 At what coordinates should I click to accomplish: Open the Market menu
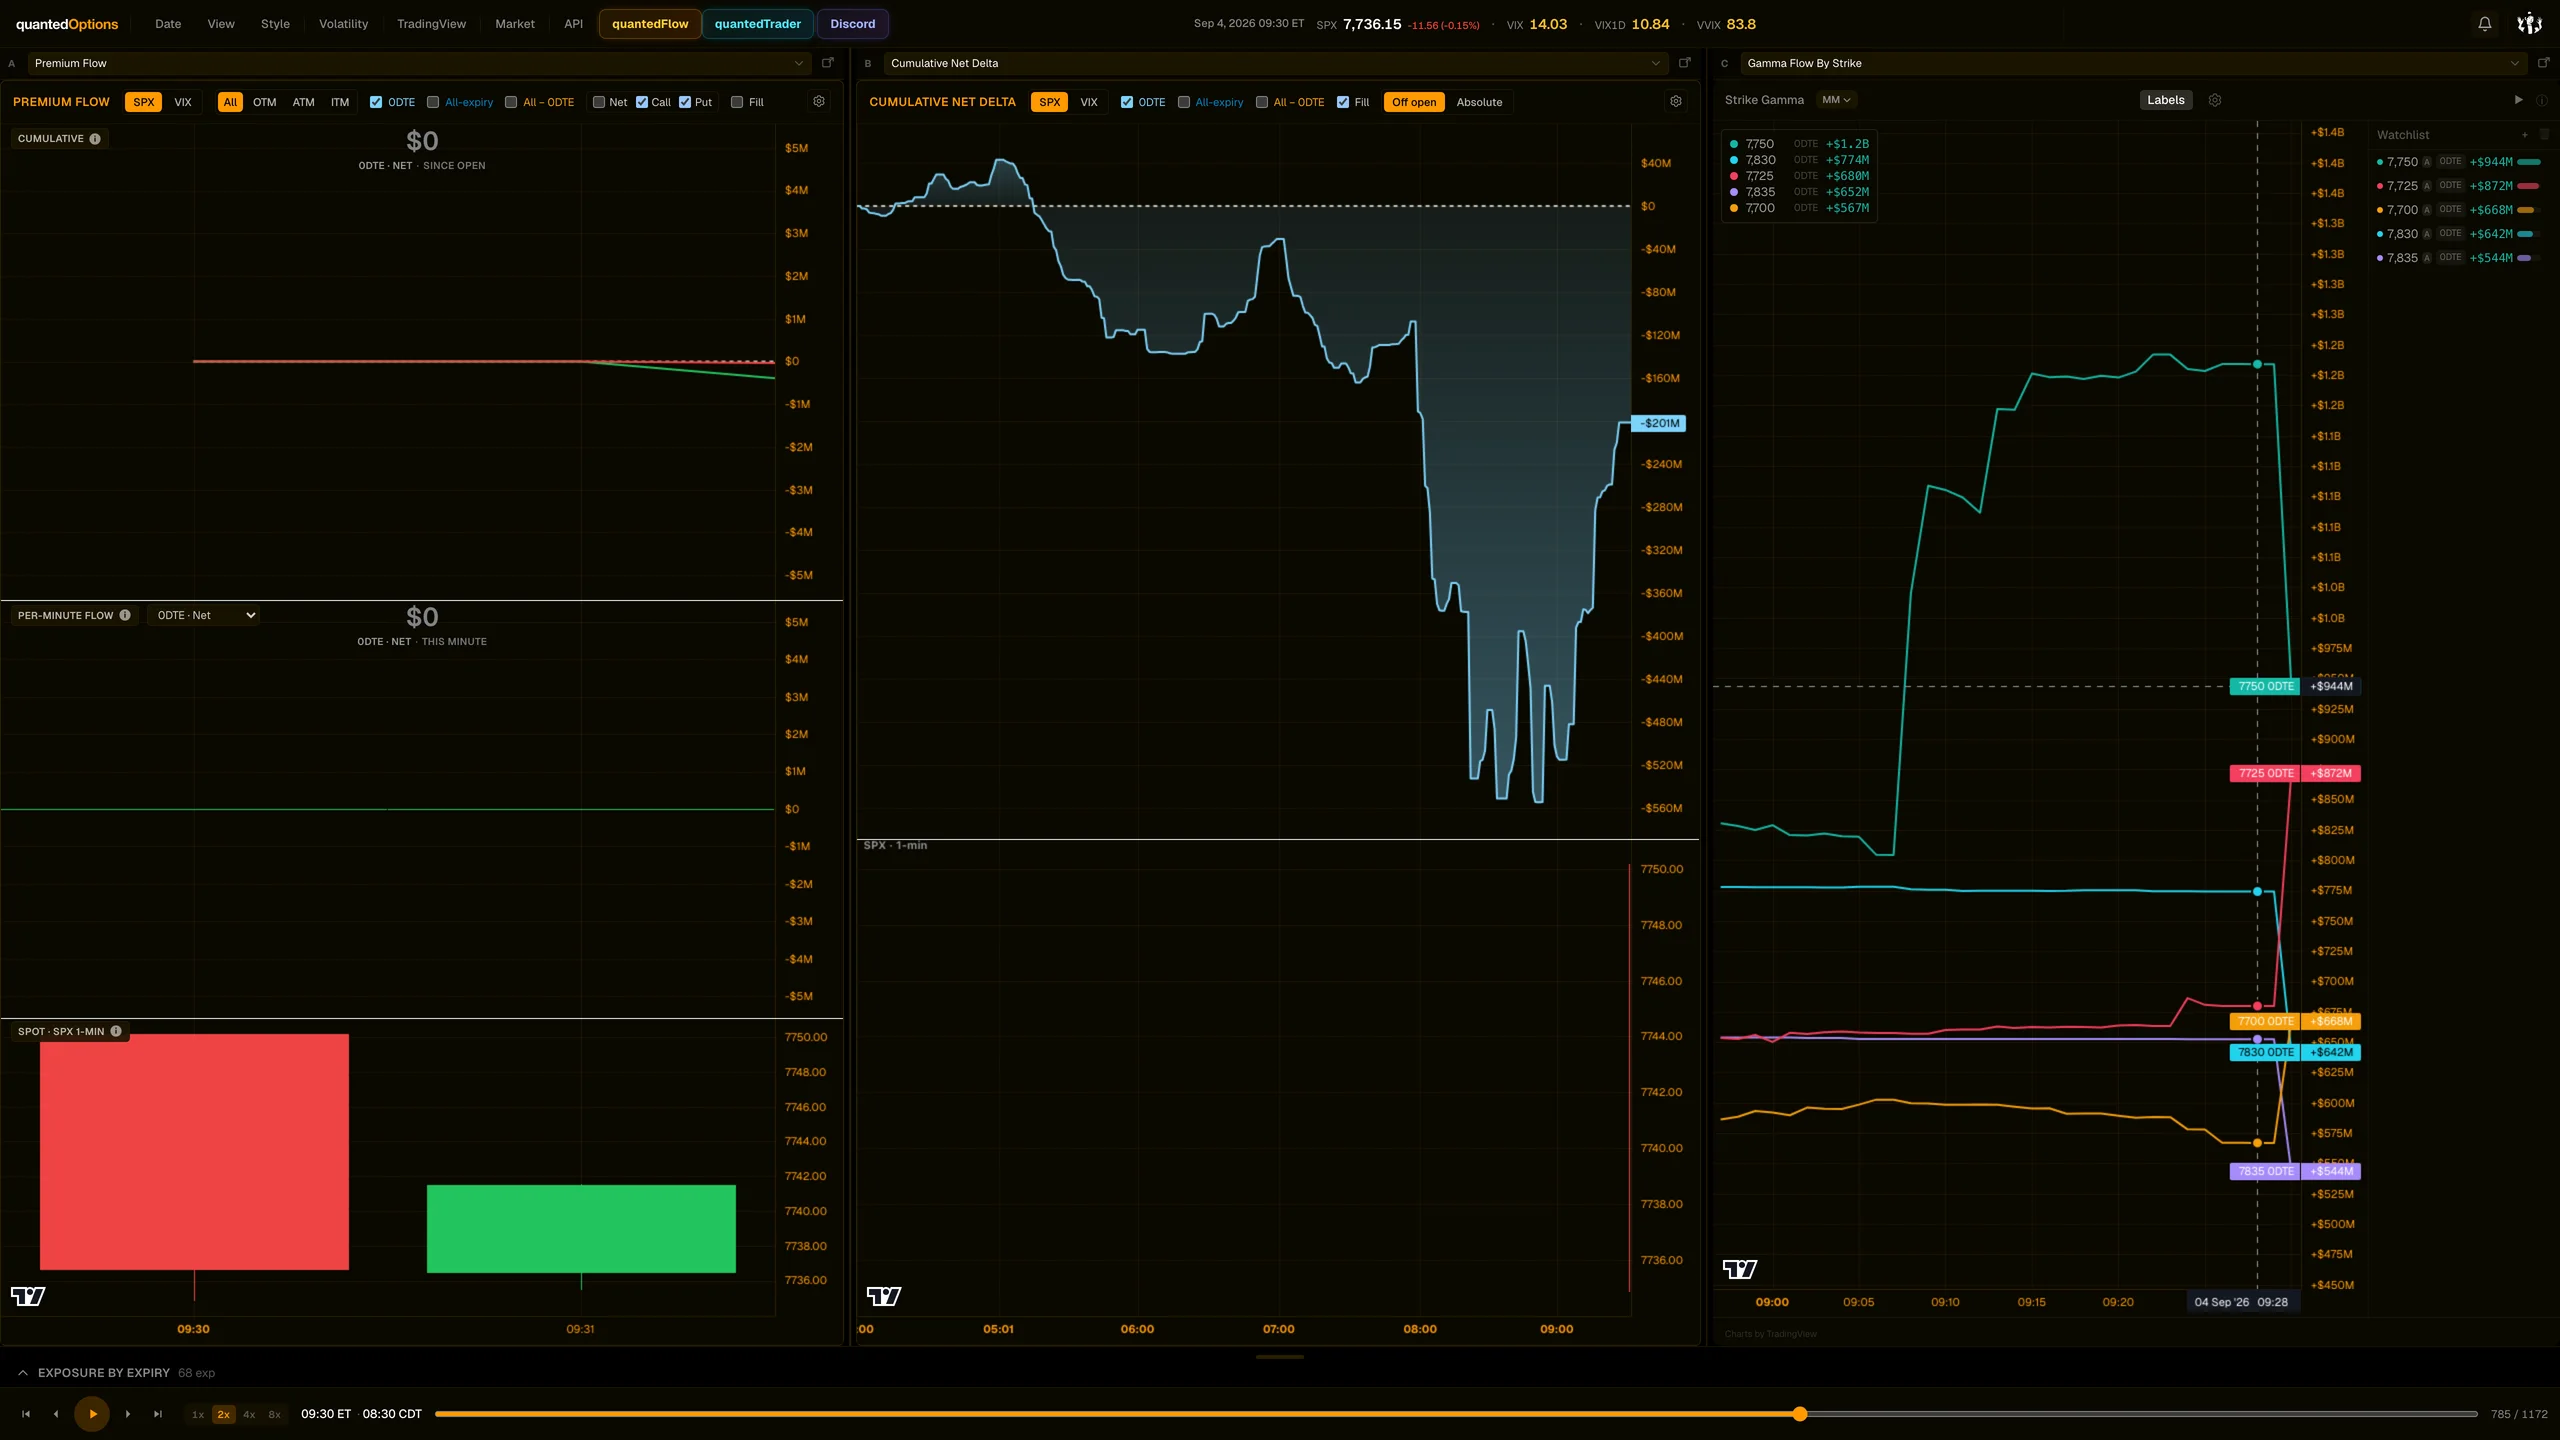(x=515, y=24)
